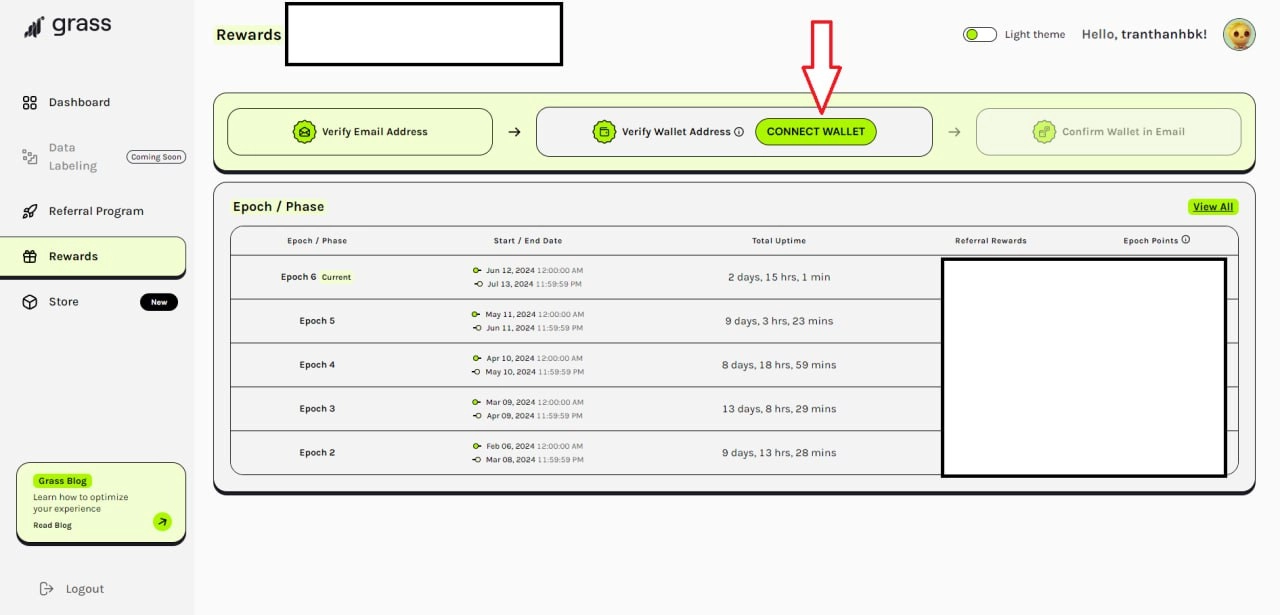Click the Referral Program rocket icon
Image resolution: width=1280 pixels, height=615 pixels.
(x=30, y=211)
